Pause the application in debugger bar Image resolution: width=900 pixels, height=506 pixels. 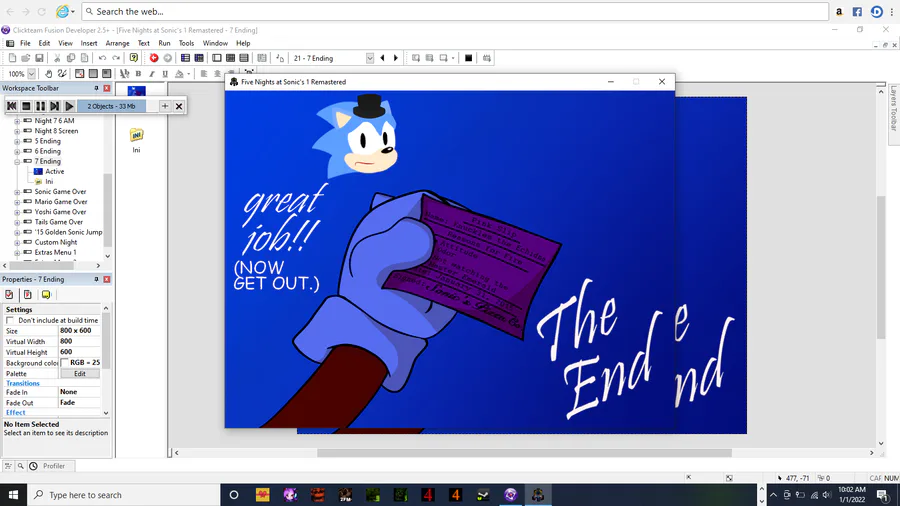coord(40,106)
